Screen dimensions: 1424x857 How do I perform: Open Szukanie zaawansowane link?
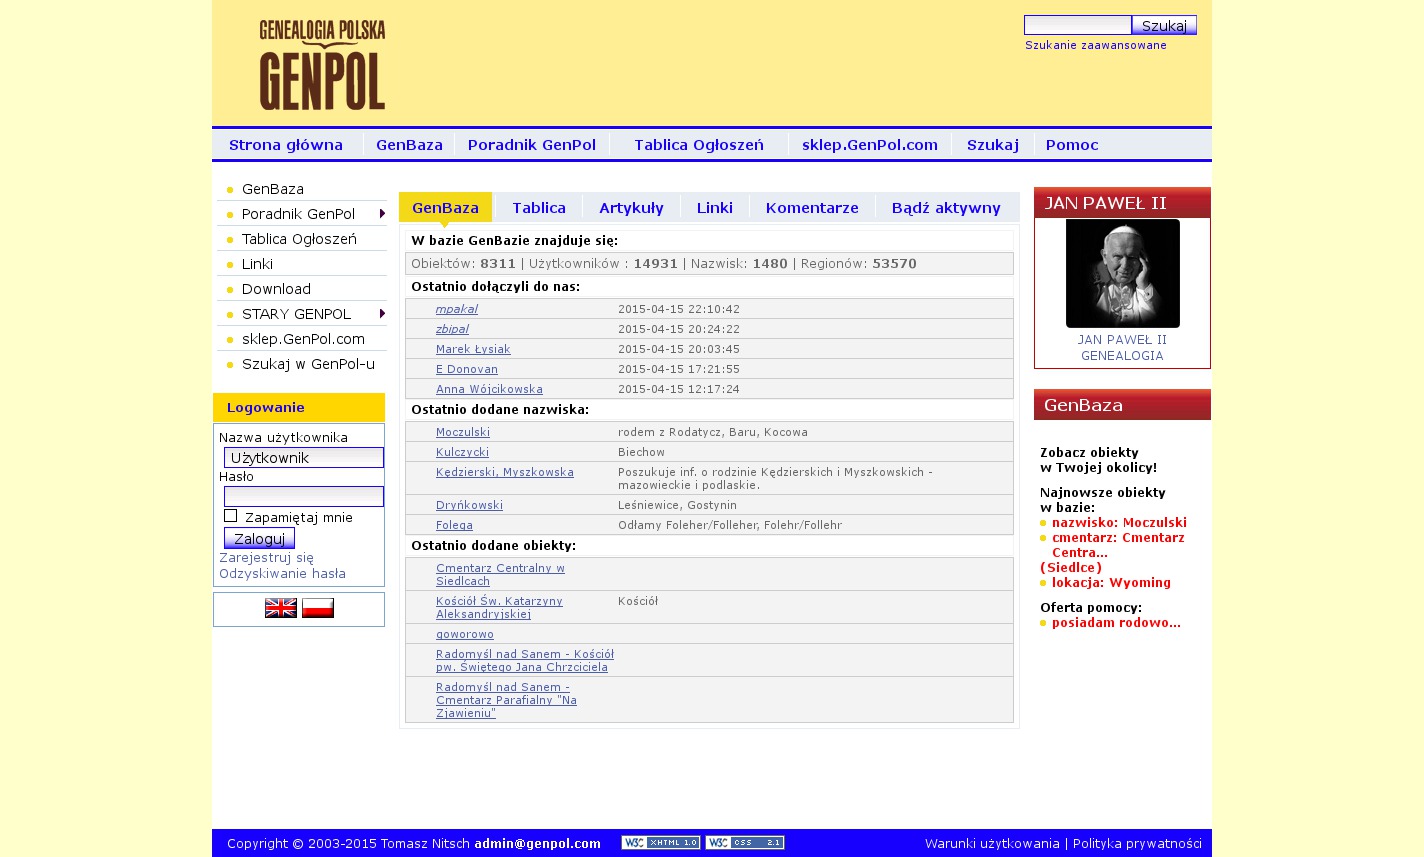[x=1095, y=45]
